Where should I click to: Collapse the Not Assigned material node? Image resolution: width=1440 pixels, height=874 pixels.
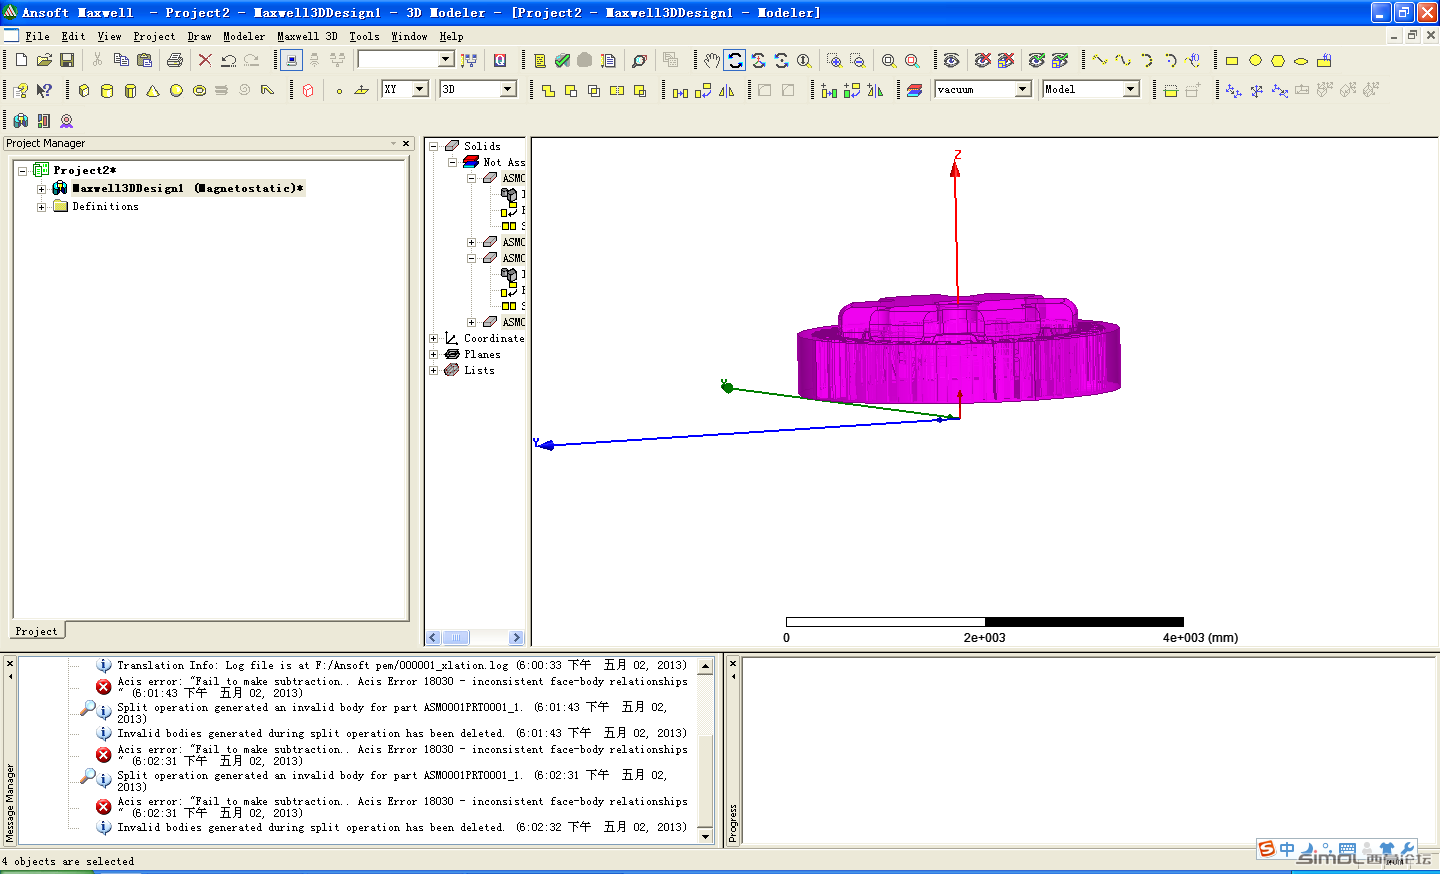452,162
